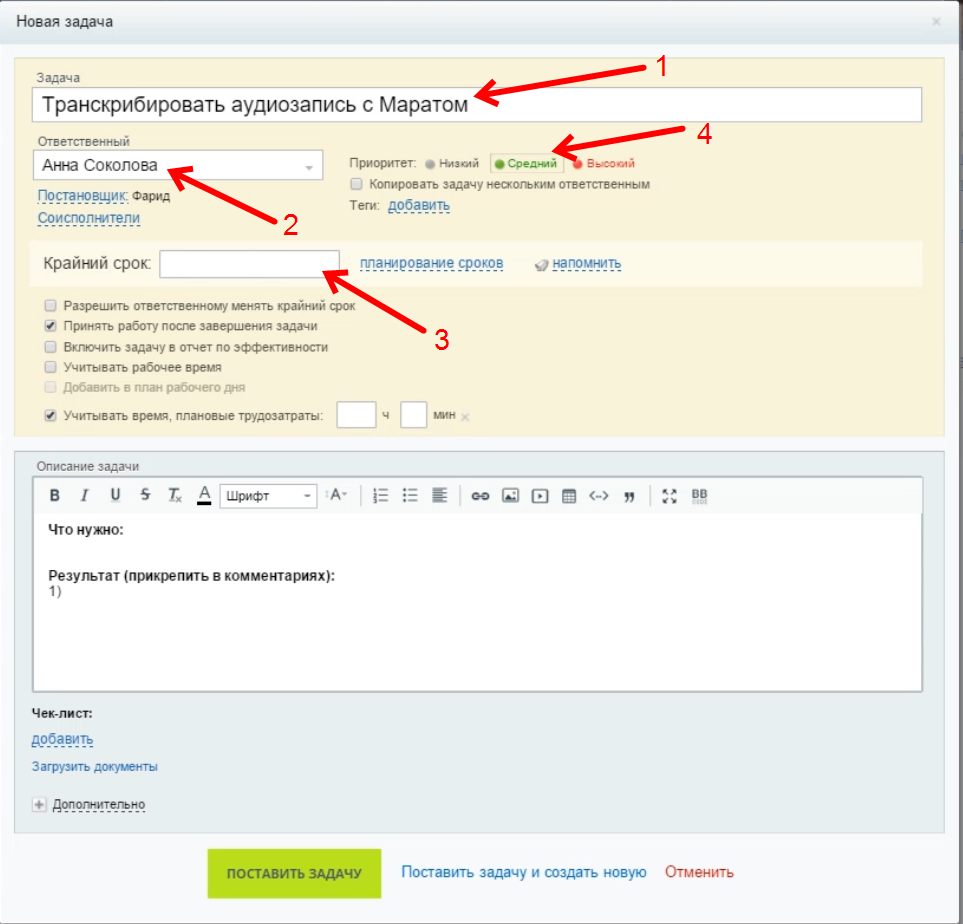The image size is (963, 924).
Task: Open the text color picker
Action: (x=204, y=495)
